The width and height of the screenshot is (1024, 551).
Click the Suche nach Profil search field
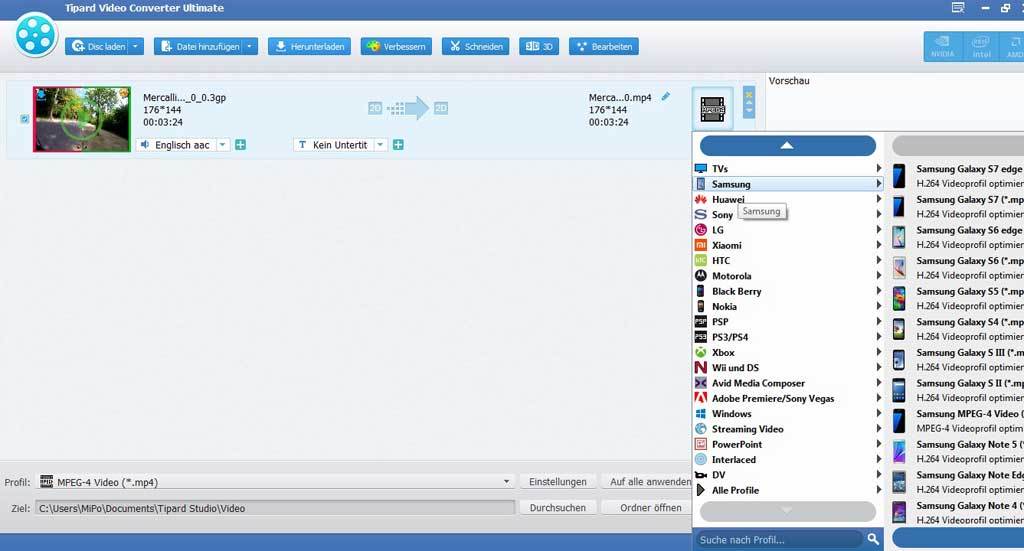pyautogui.click(x=778, y=539)
